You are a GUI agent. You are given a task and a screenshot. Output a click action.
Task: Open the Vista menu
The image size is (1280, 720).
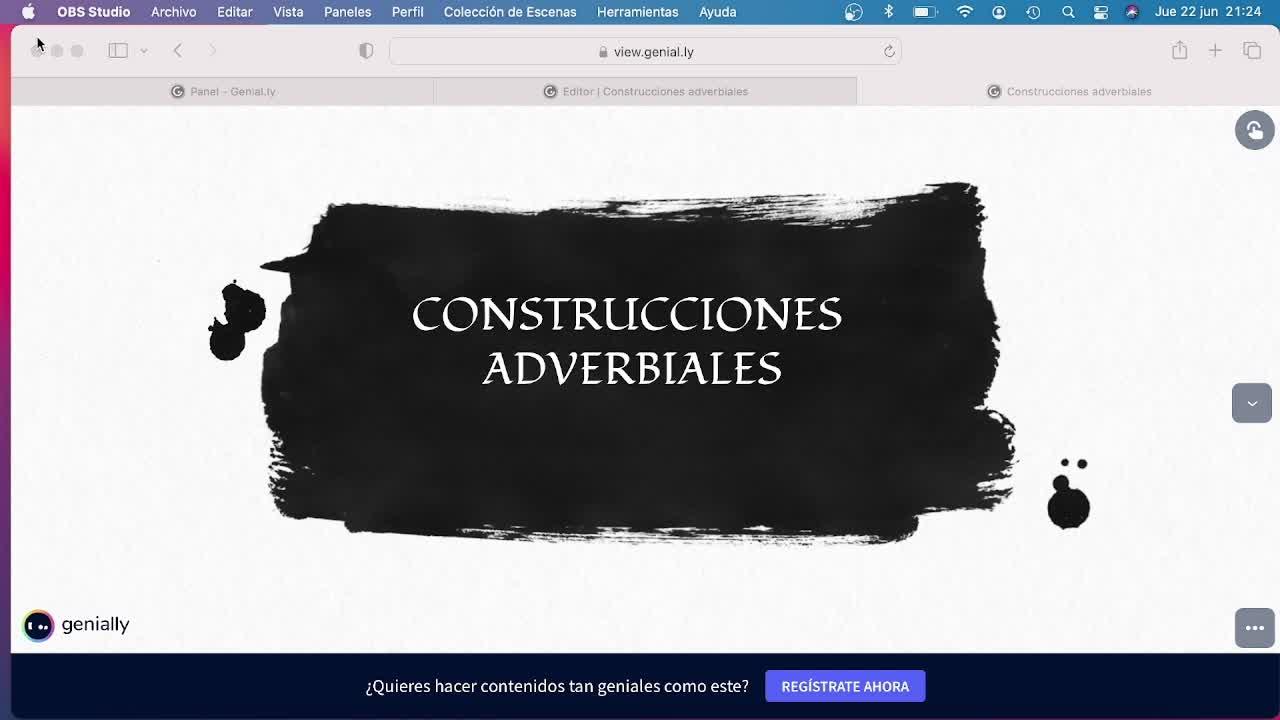(288, 12)
